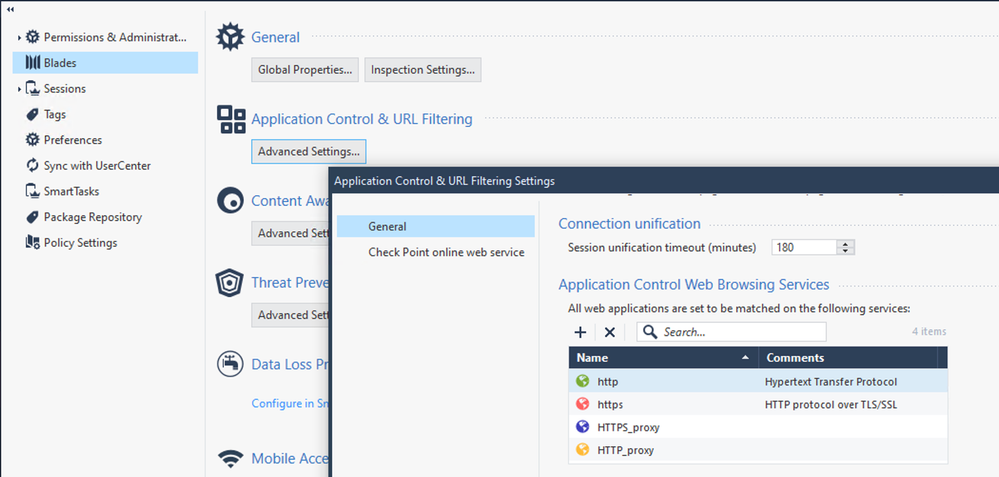999x477 pixels.
Task: Open the Blades section in sidebar
Action: (x=105, y=62)
